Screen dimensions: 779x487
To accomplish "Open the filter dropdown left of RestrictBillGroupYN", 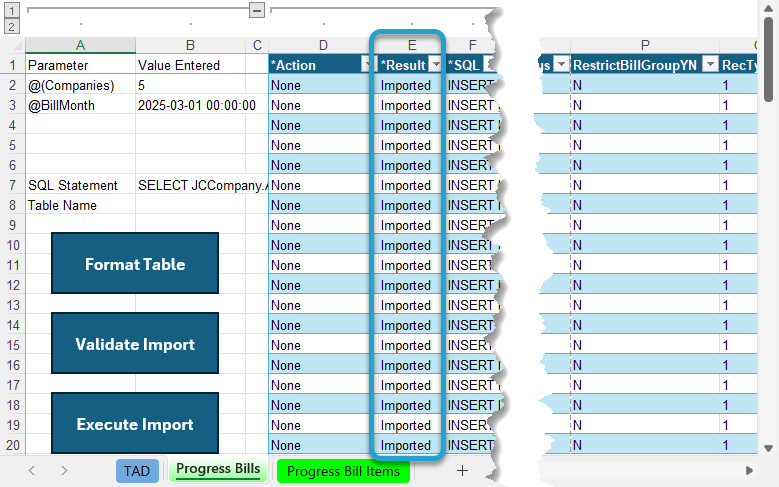I will point(561,65).
